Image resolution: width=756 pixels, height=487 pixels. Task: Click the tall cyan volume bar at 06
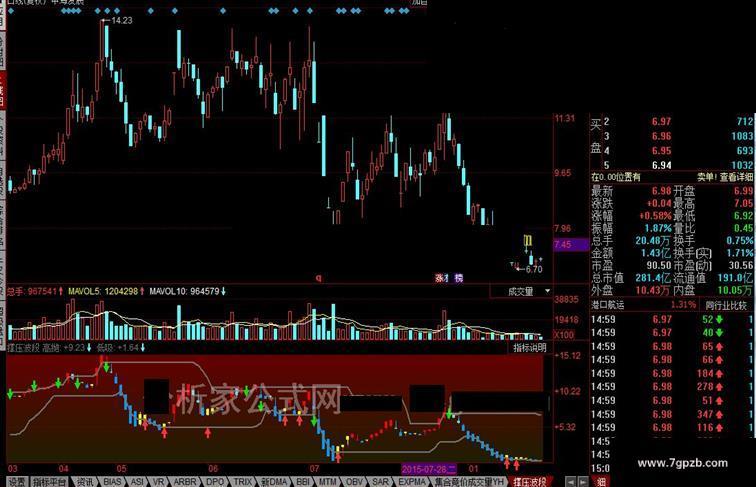pyautogui.click(x=179, y=323)
